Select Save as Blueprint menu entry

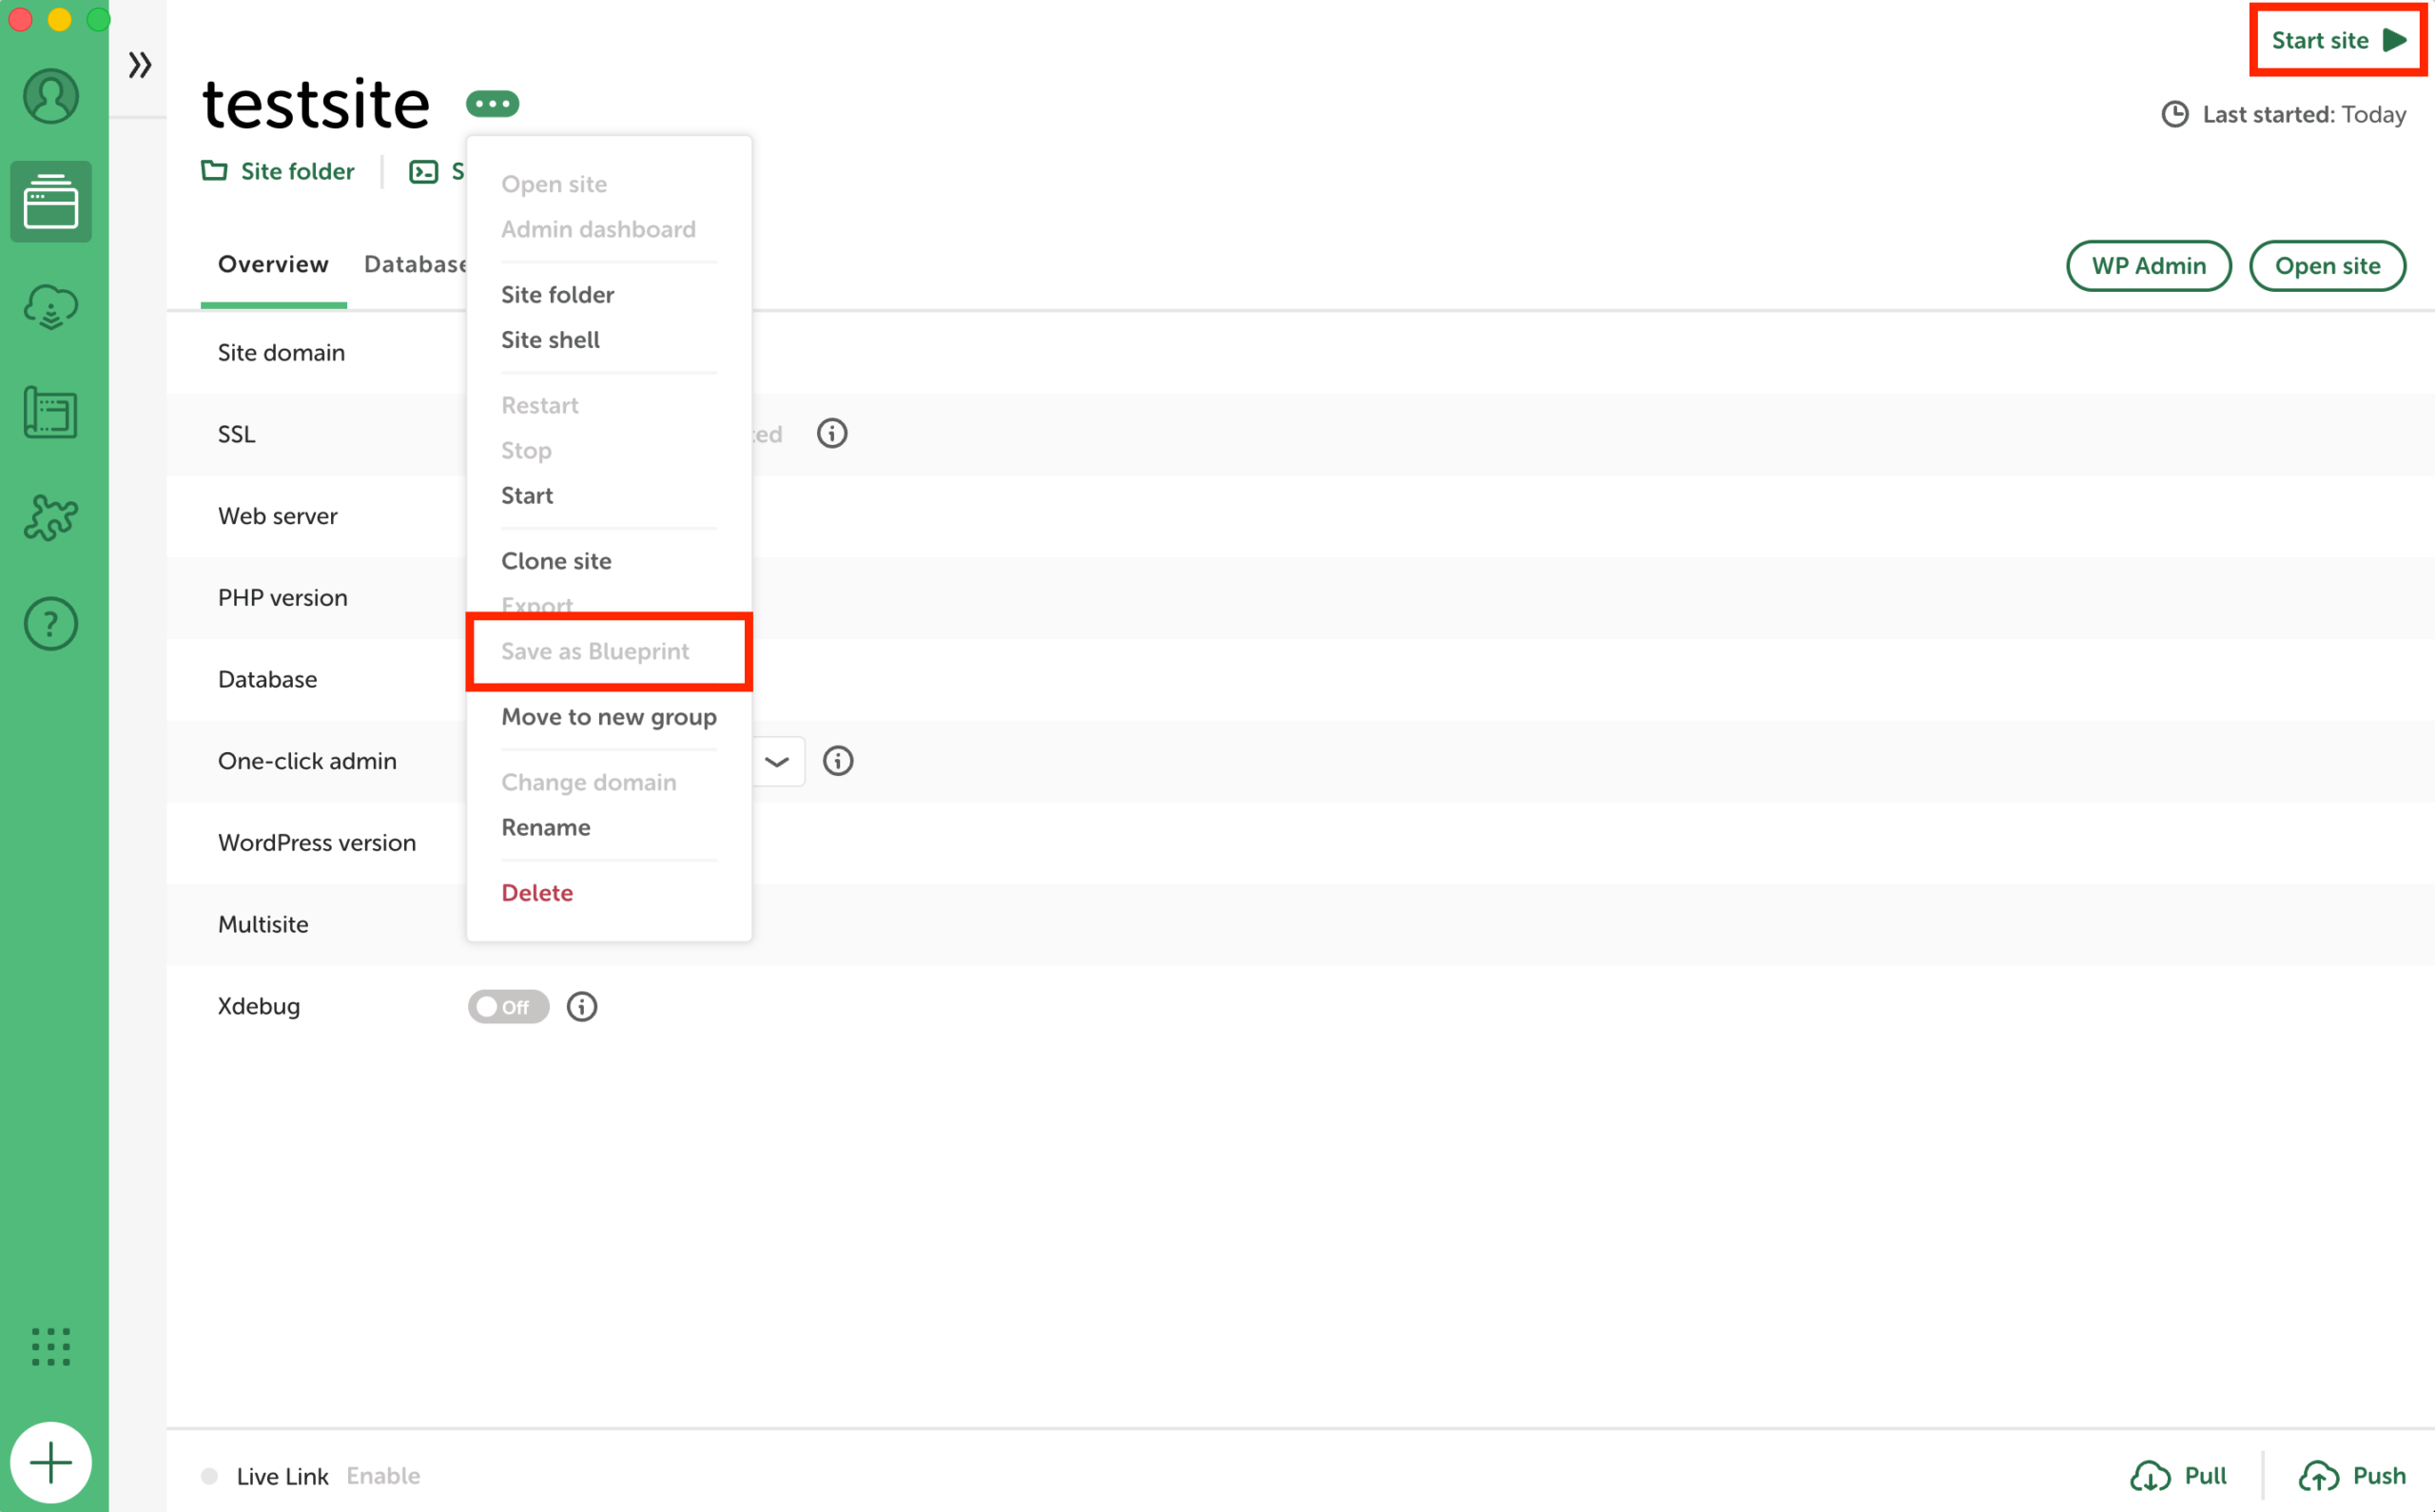[x=595, y=651]
